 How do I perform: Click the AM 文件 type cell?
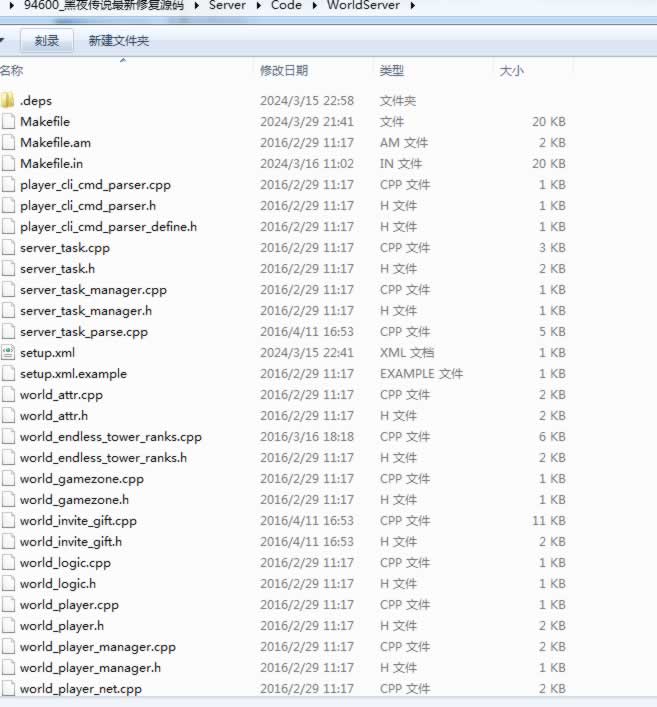click(404, 142)
